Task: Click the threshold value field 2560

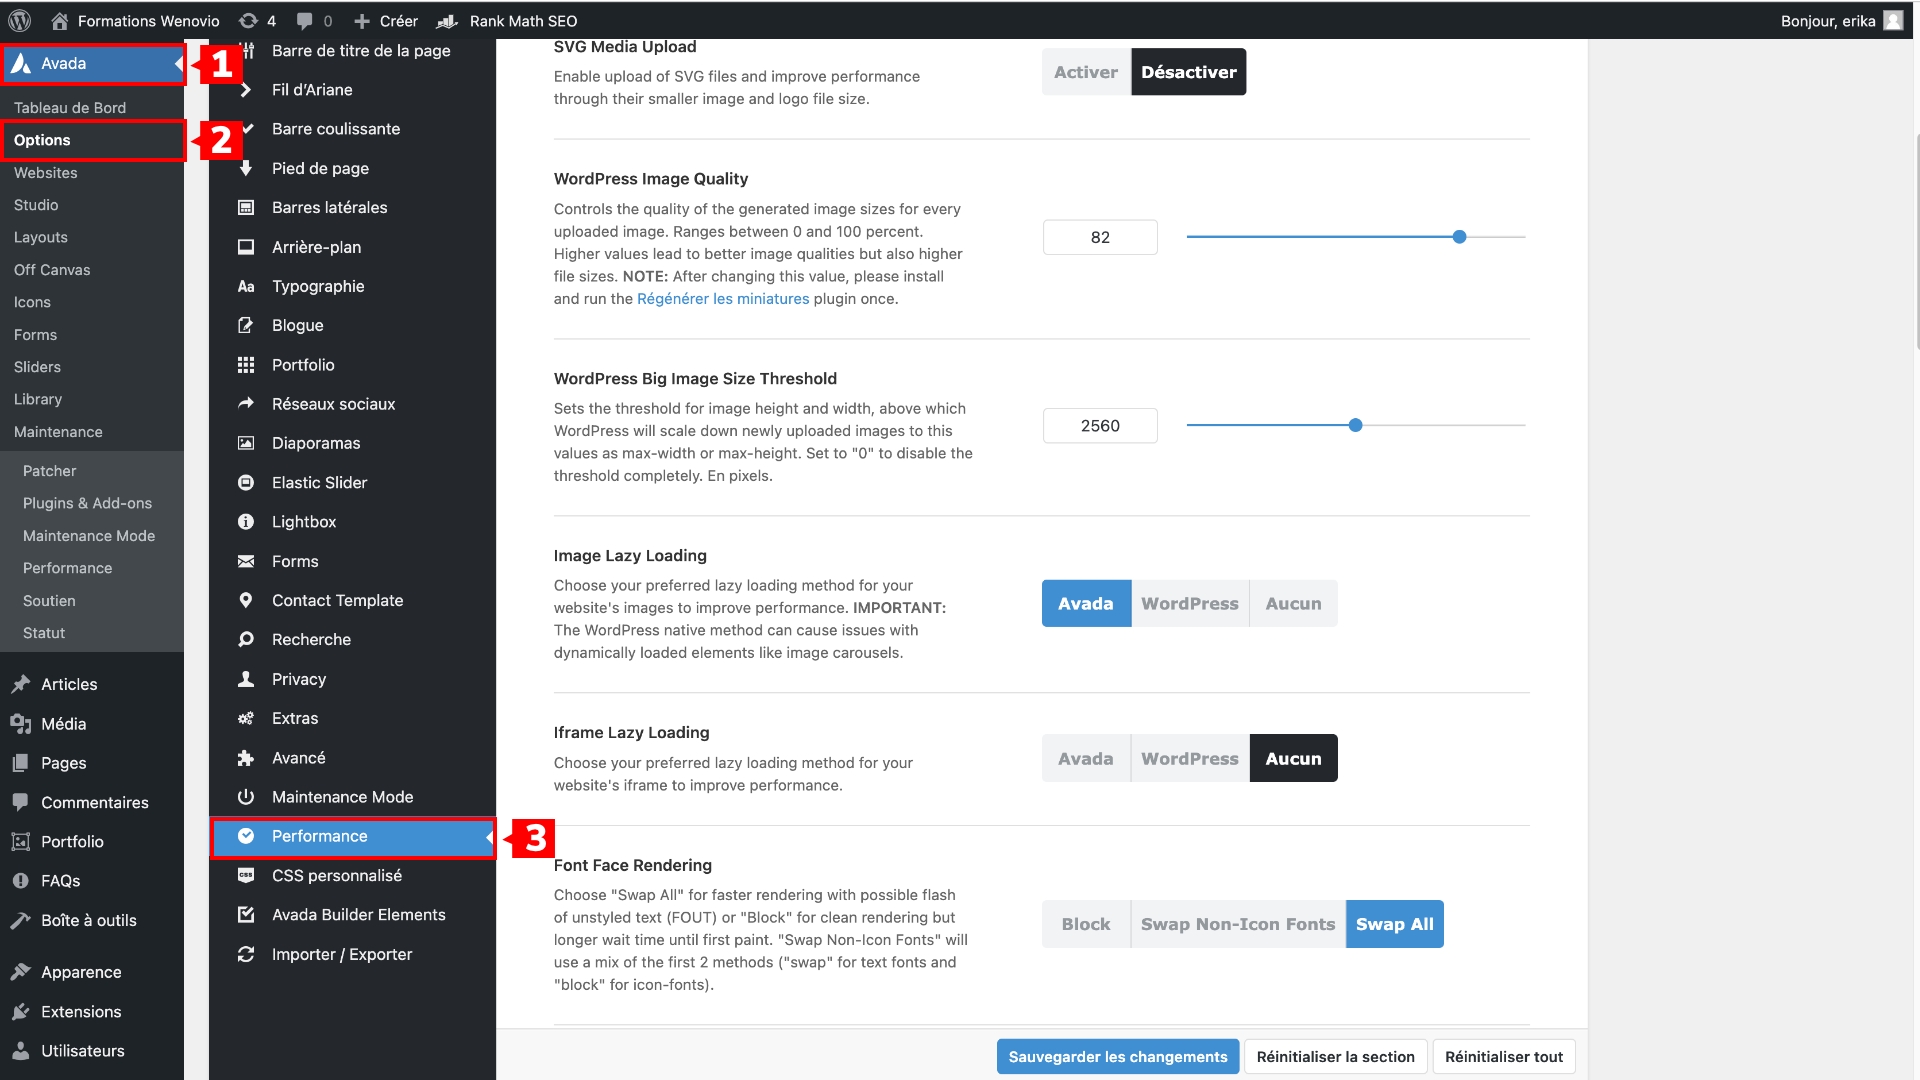Action: [x=1100, y=426]
